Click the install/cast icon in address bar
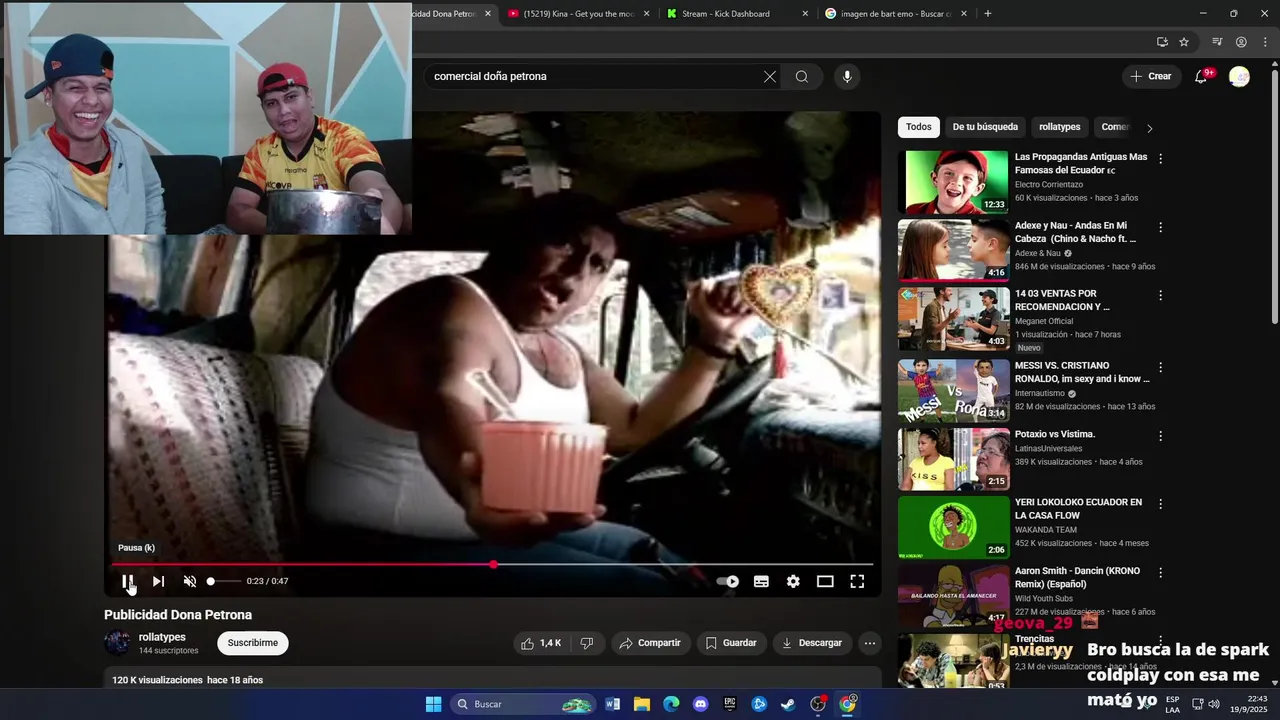This screenshot has height=720, width=1280. [1162, 42]
